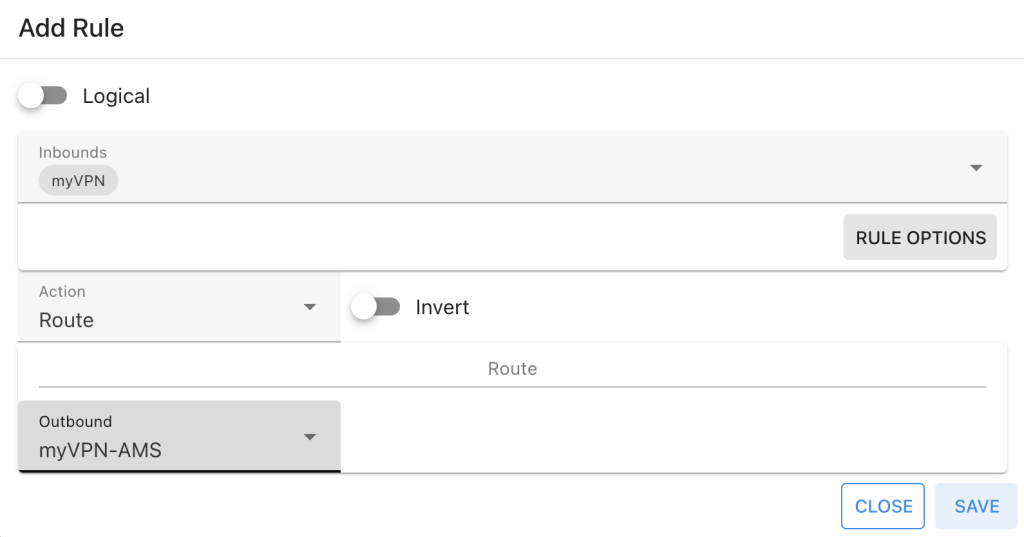Image resolution: width=1024 pixels, height=537 pixels.
Task: Open the Action dropdown arrow
Action: tap(310, 307)
